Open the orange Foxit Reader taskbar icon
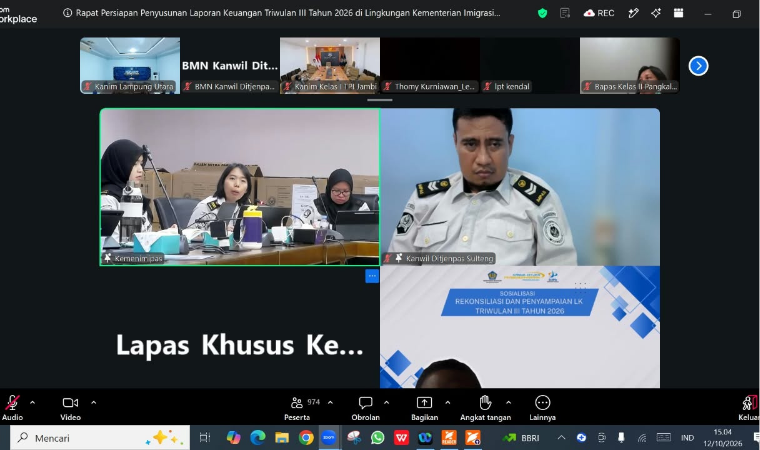Image resolution: width=760 pixels, height=450 pixels. 449,438
